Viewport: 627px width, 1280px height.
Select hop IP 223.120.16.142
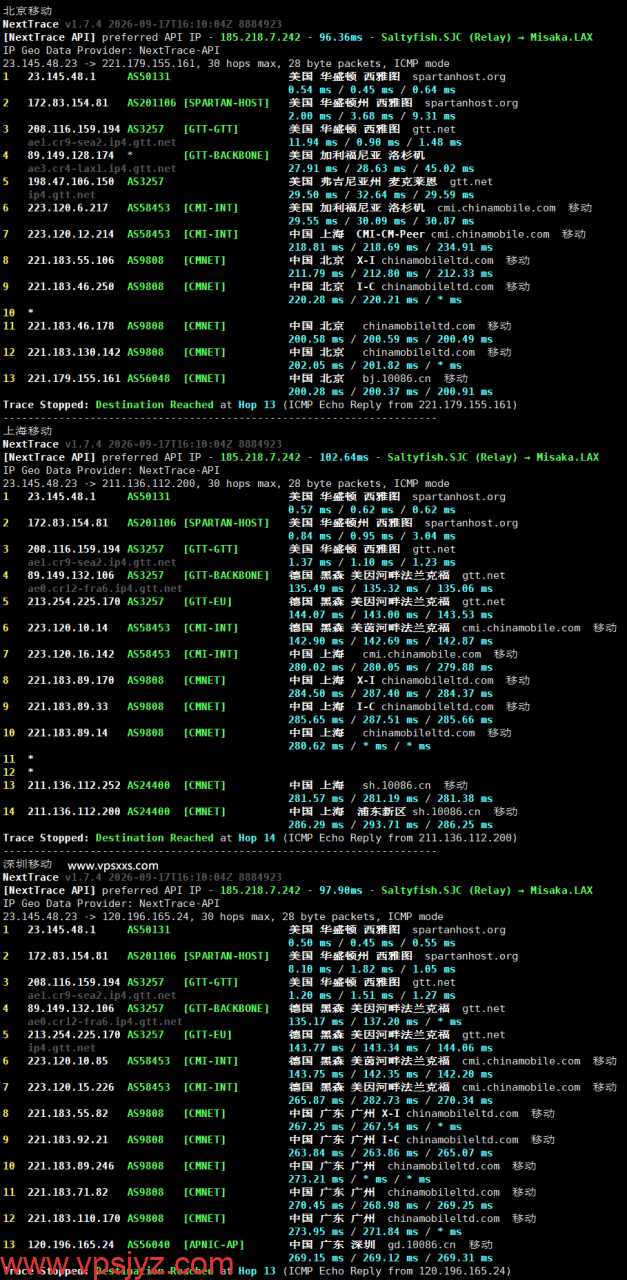[71, 654]
